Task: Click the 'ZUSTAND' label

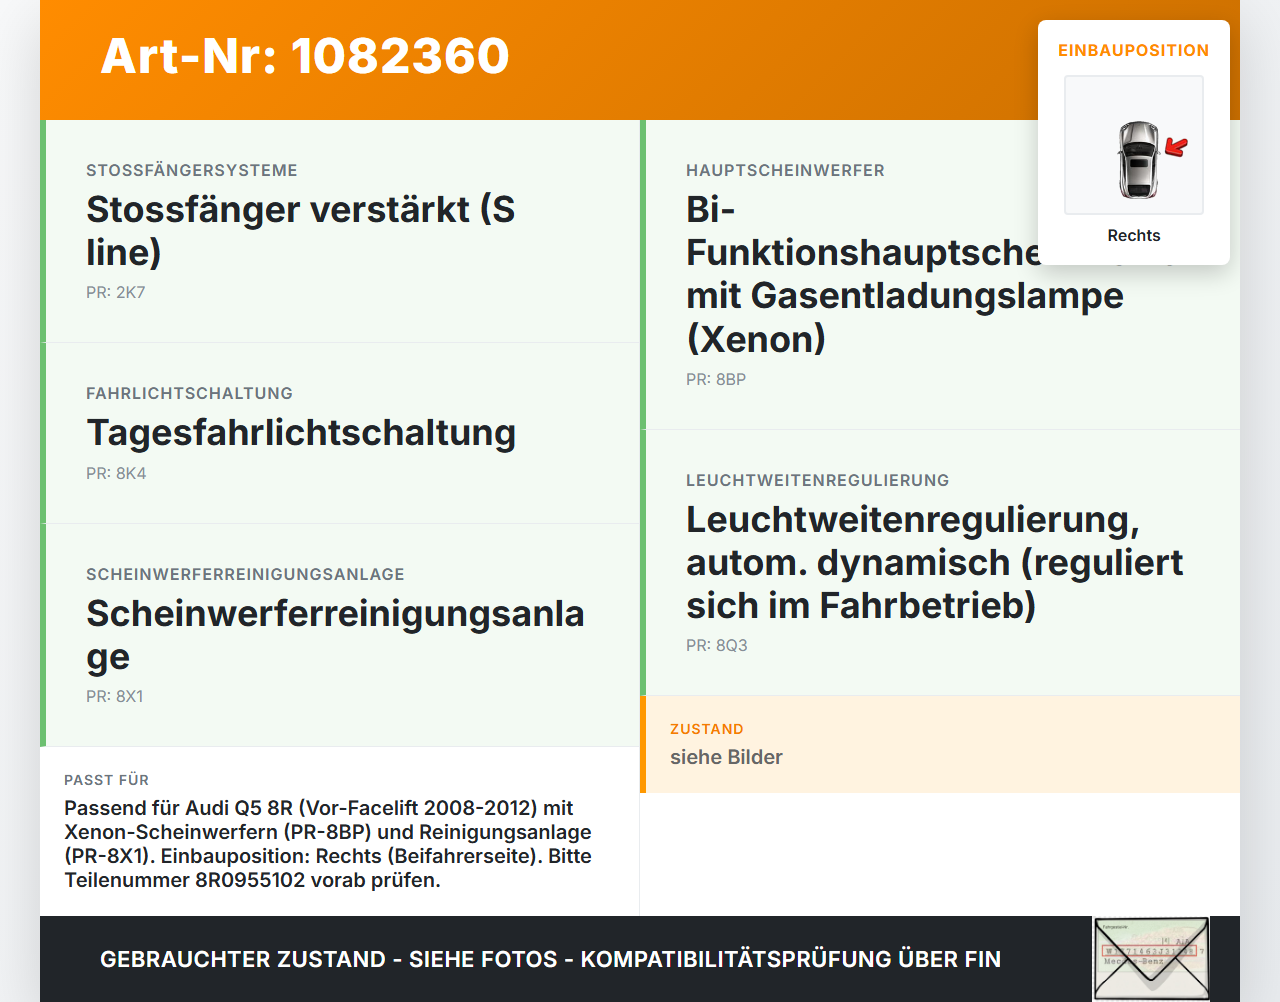Action: (x=707, y=729)
